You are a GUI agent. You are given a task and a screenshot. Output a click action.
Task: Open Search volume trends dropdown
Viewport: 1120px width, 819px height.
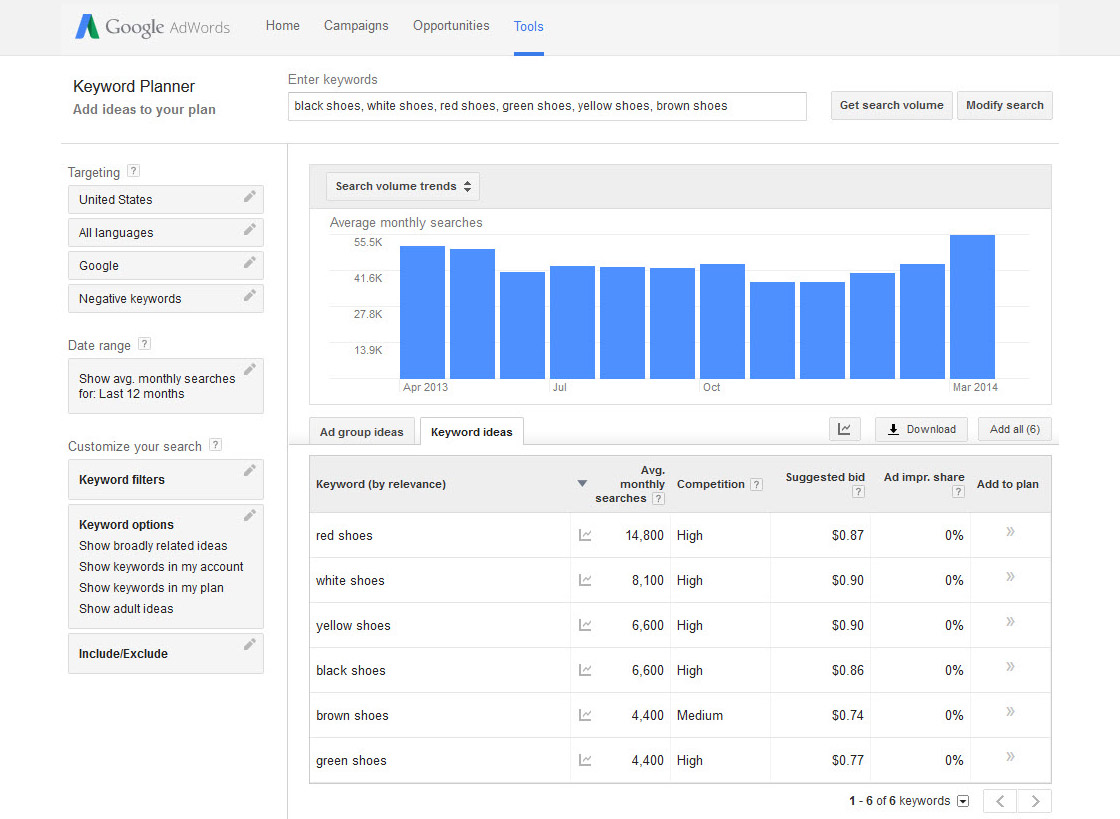click(403, 186)
